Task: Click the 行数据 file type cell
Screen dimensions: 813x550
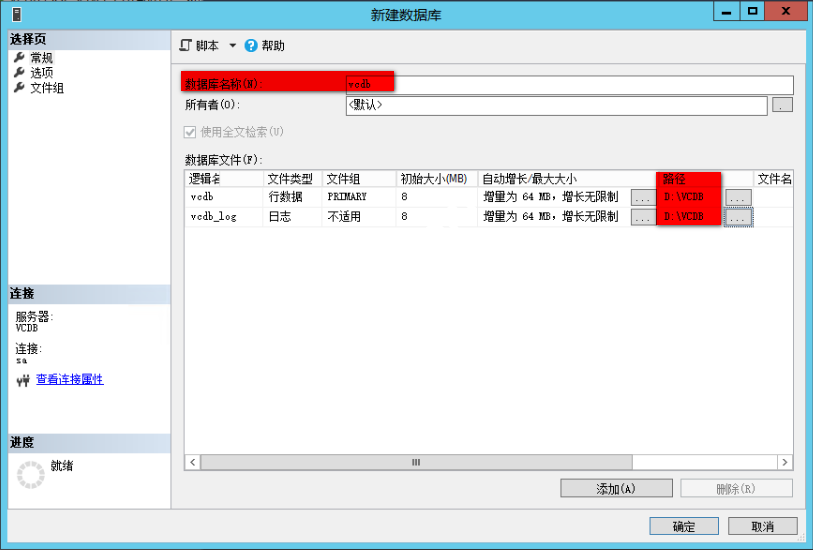Action: click(x=293, y=197)
